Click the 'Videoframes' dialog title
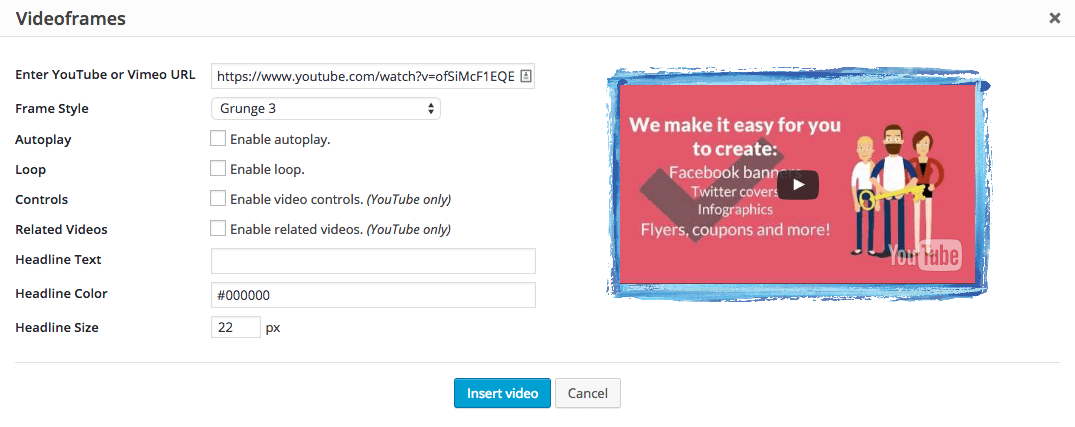 point(71,19)
